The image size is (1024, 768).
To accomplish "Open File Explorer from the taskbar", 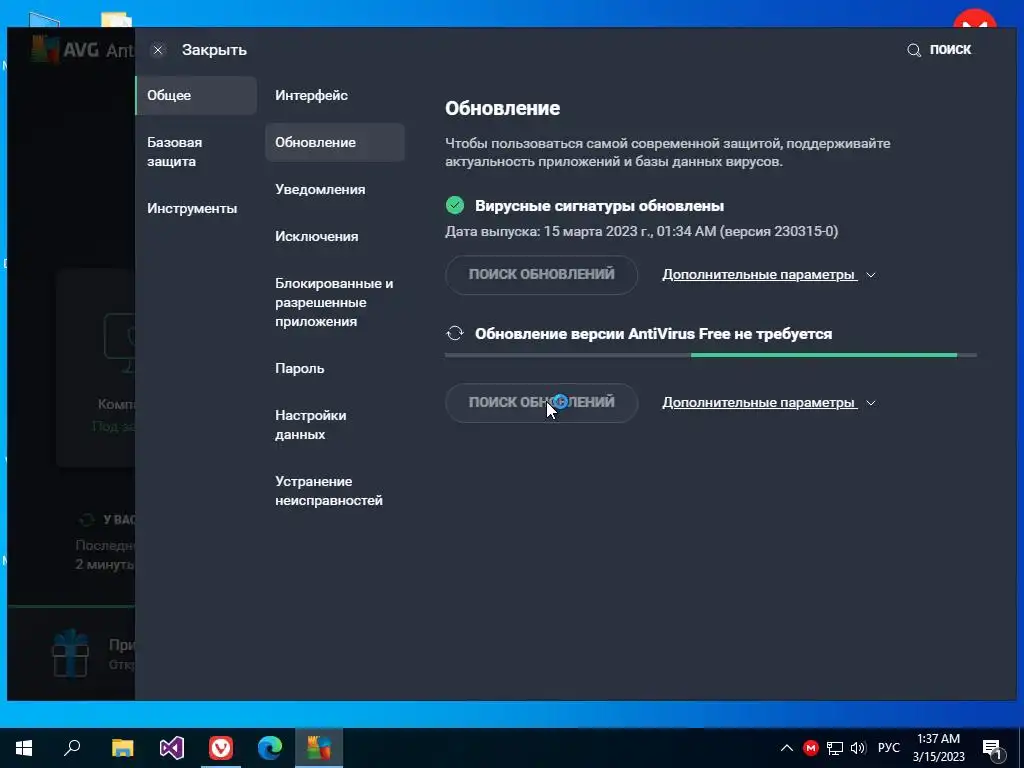I will pyautogui.click(x=122, y=748).
